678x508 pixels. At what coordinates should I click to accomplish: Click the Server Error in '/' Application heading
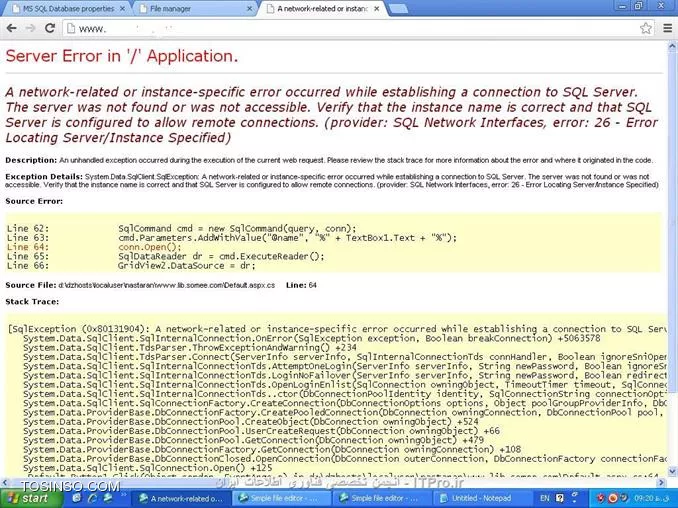pos(122,56)
